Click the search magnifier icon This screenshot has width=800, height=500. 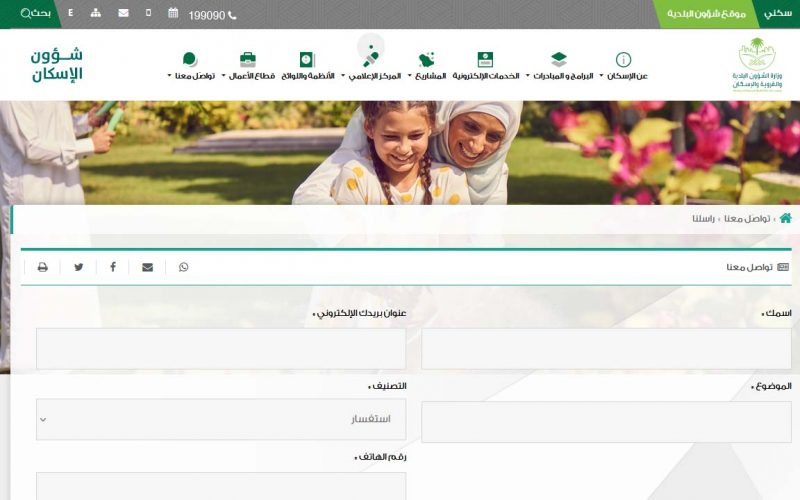26,14
